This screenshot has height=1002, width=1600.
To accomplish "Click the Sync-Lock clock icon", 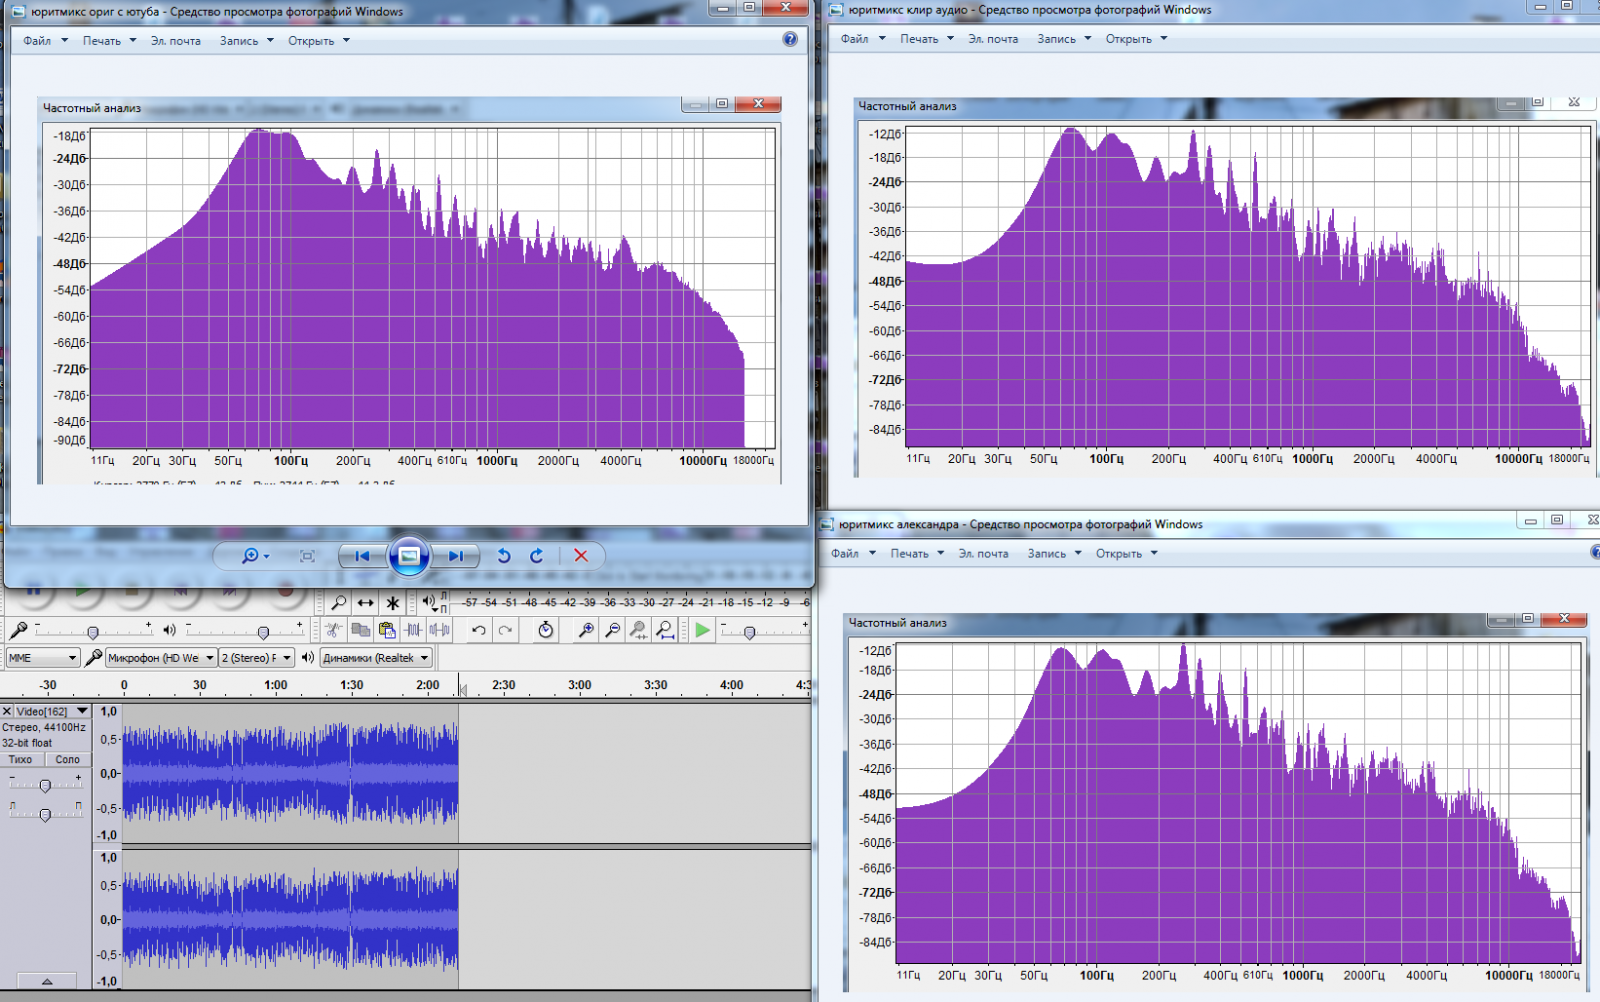I will pos(545,630).
